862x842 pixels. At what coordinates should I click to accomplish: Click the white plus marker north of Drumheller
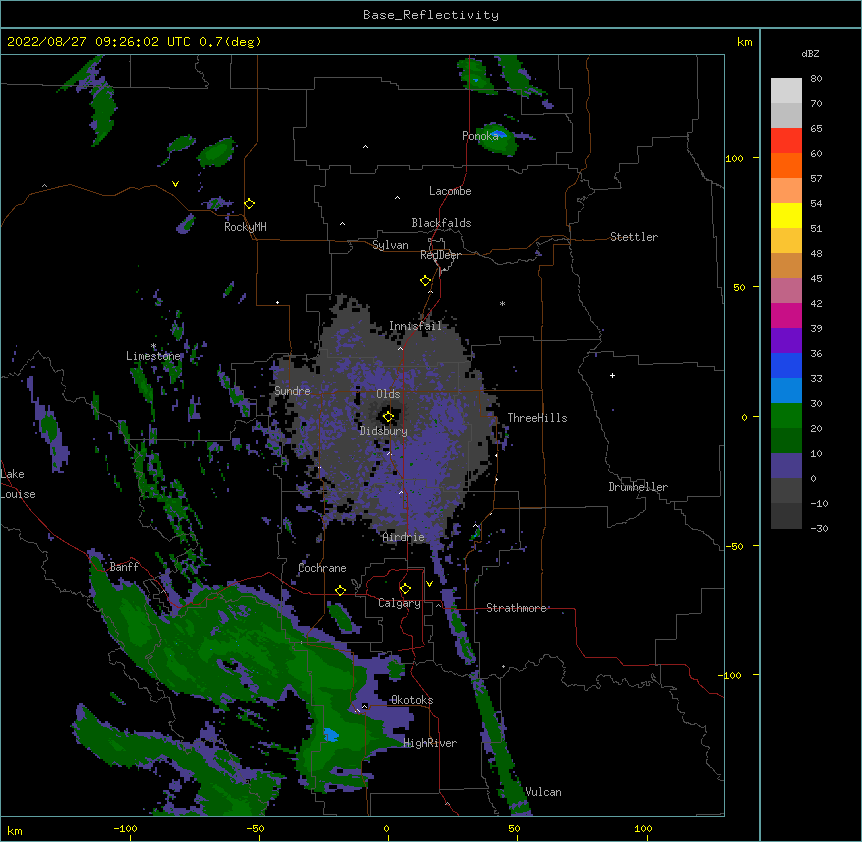coord(612,375)
